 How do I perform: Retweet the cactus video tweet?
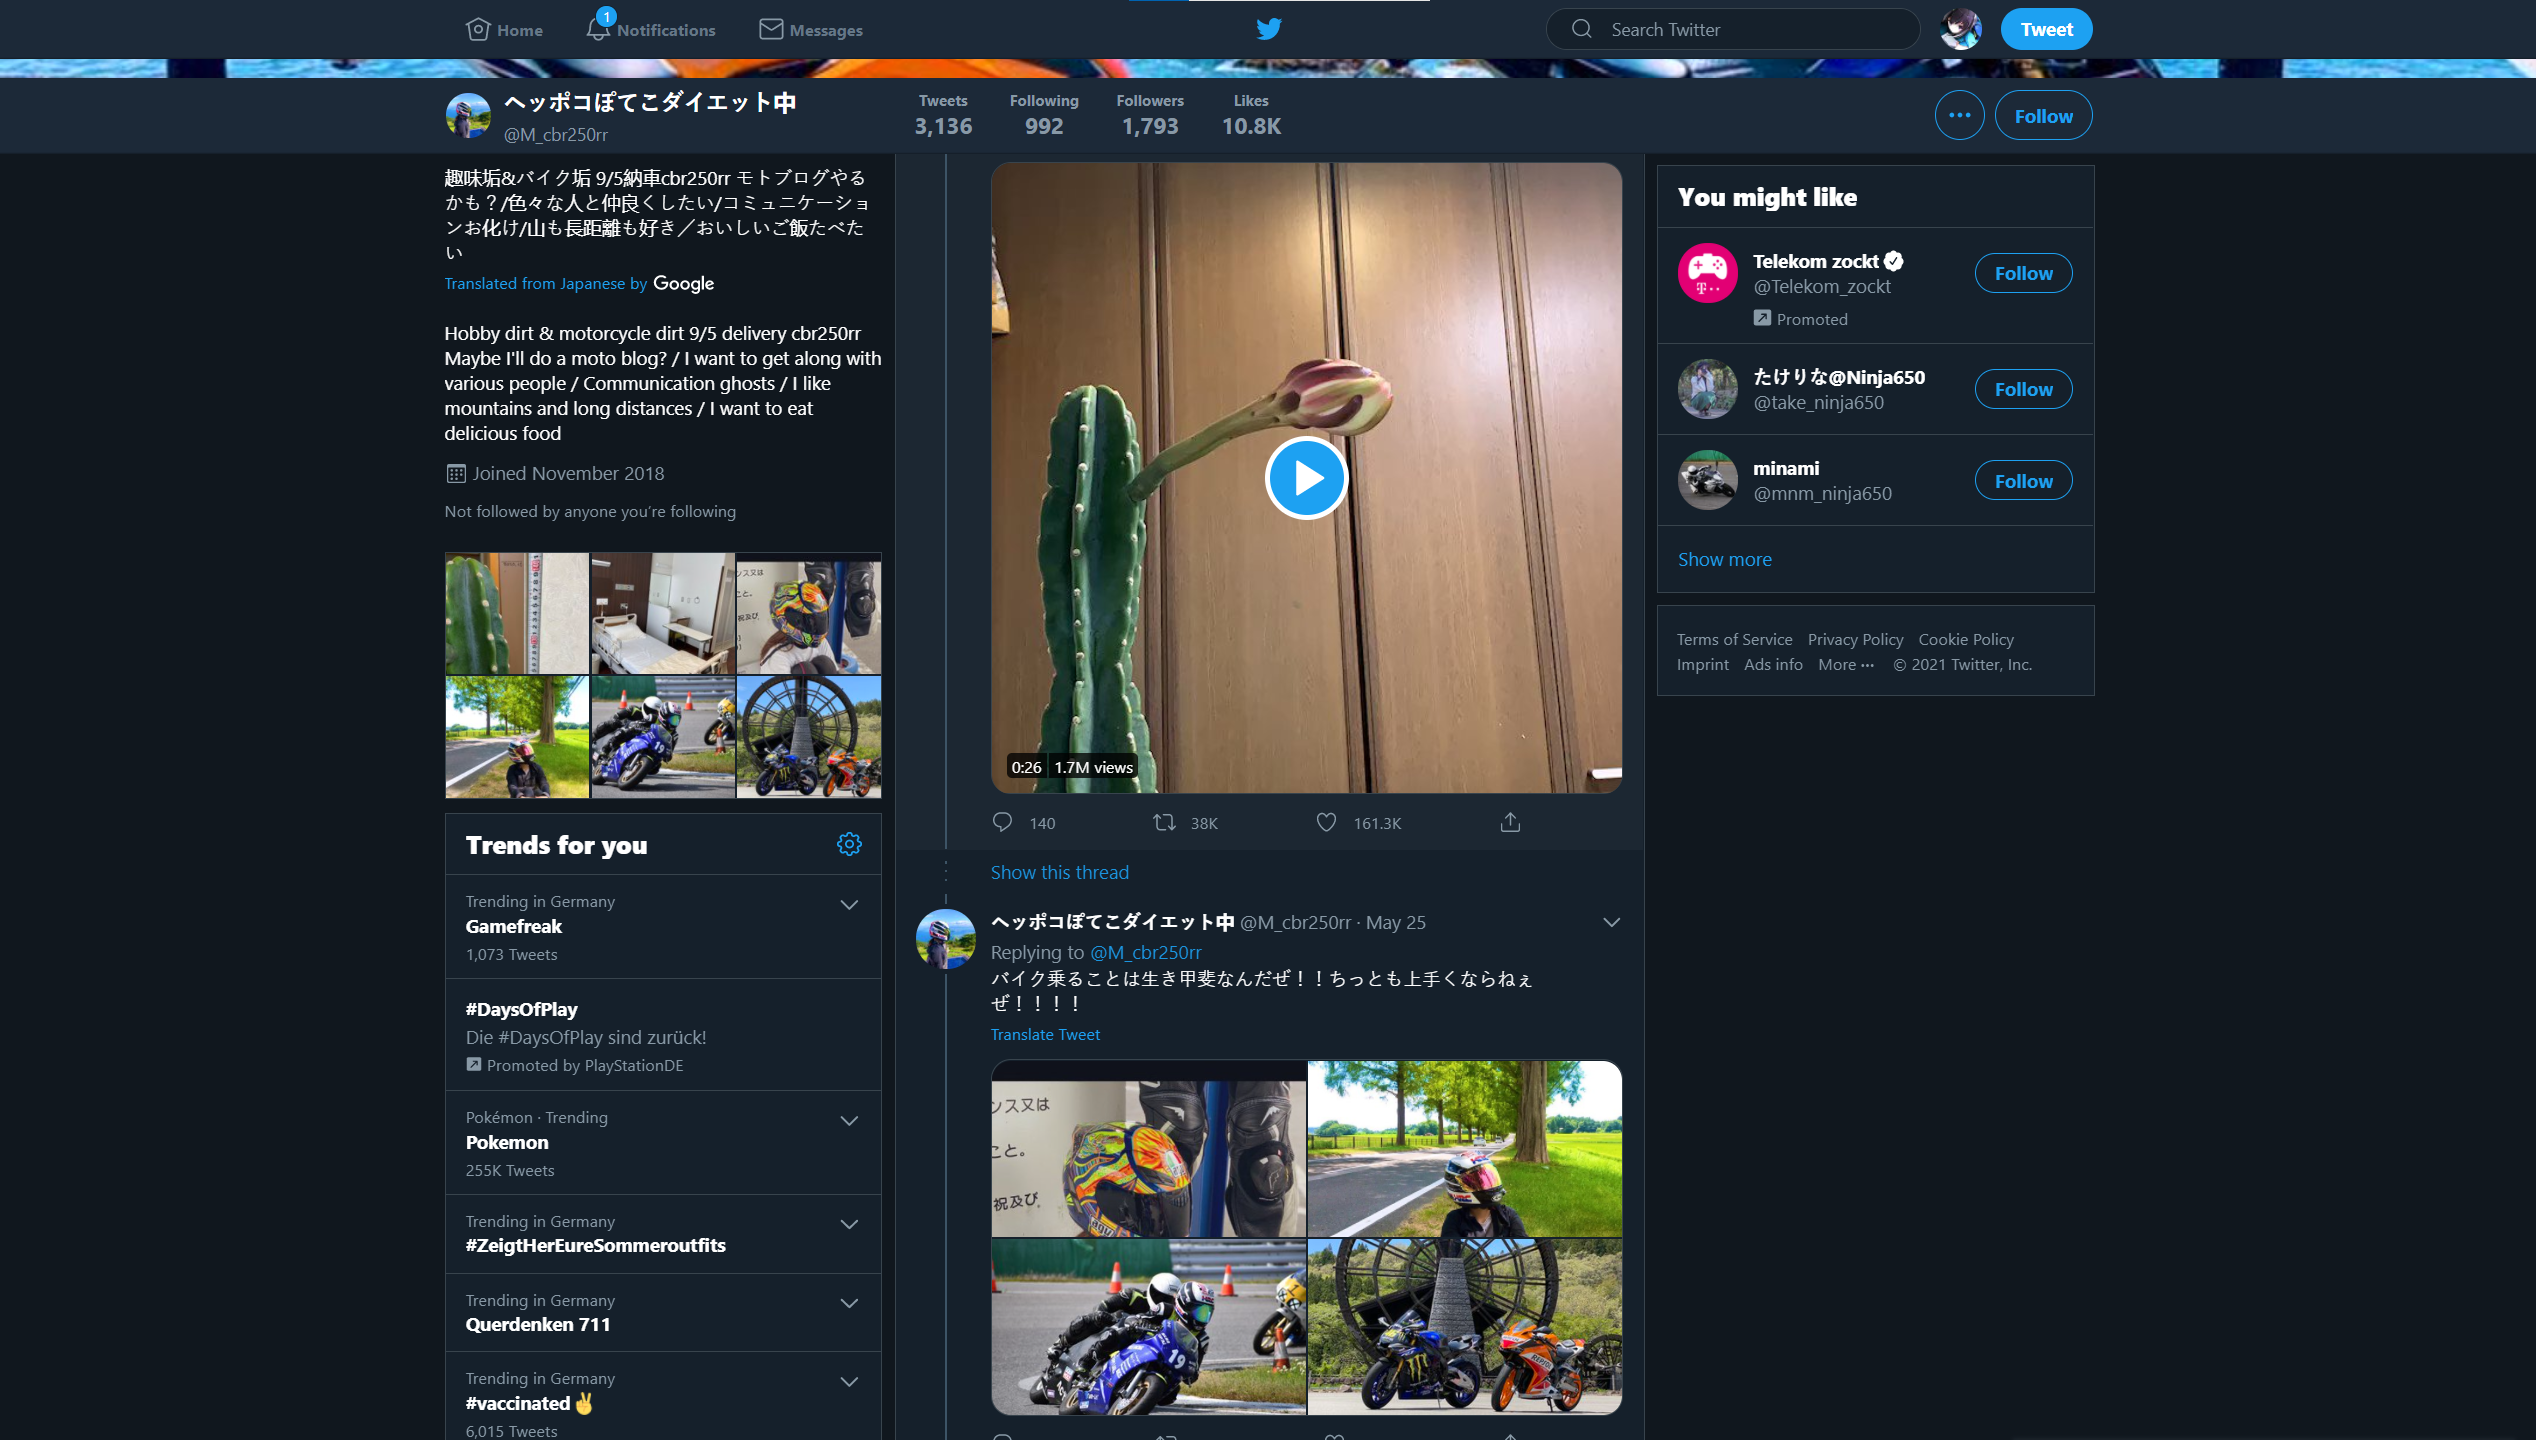[1164, 822]
